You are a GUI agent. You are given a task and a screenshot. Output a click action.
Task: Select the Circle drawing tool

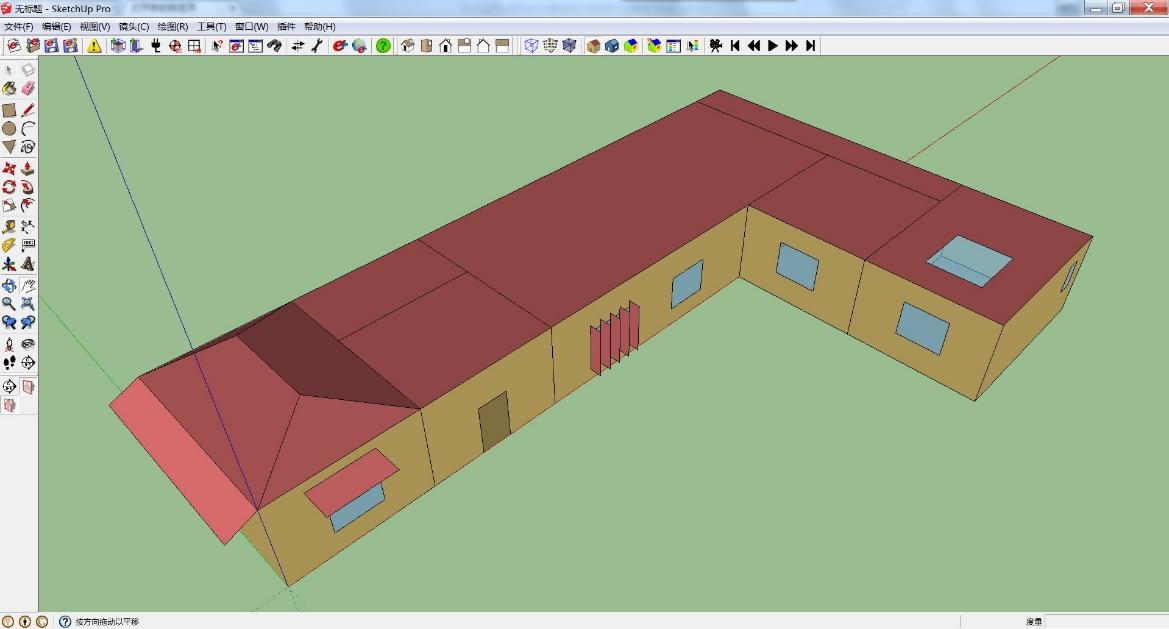9,129
